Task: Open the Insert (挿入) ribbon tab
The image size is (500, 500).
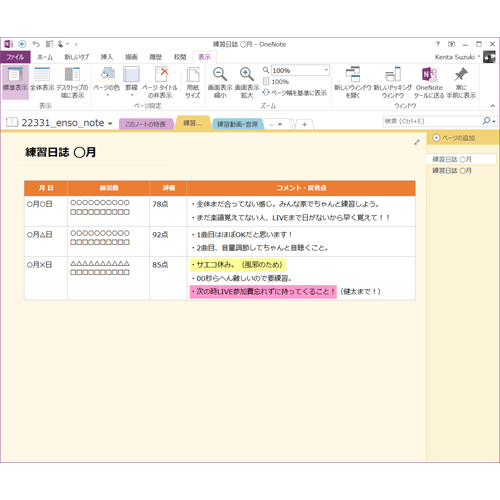Action: point(107,57)
